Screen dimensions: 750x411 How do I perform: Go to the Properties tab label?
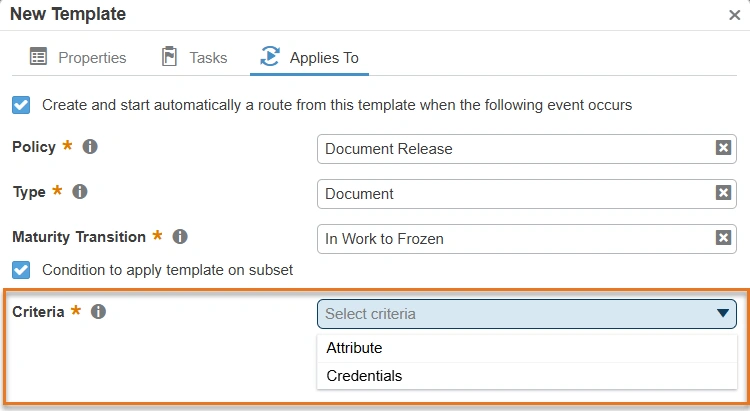[92, 57]
